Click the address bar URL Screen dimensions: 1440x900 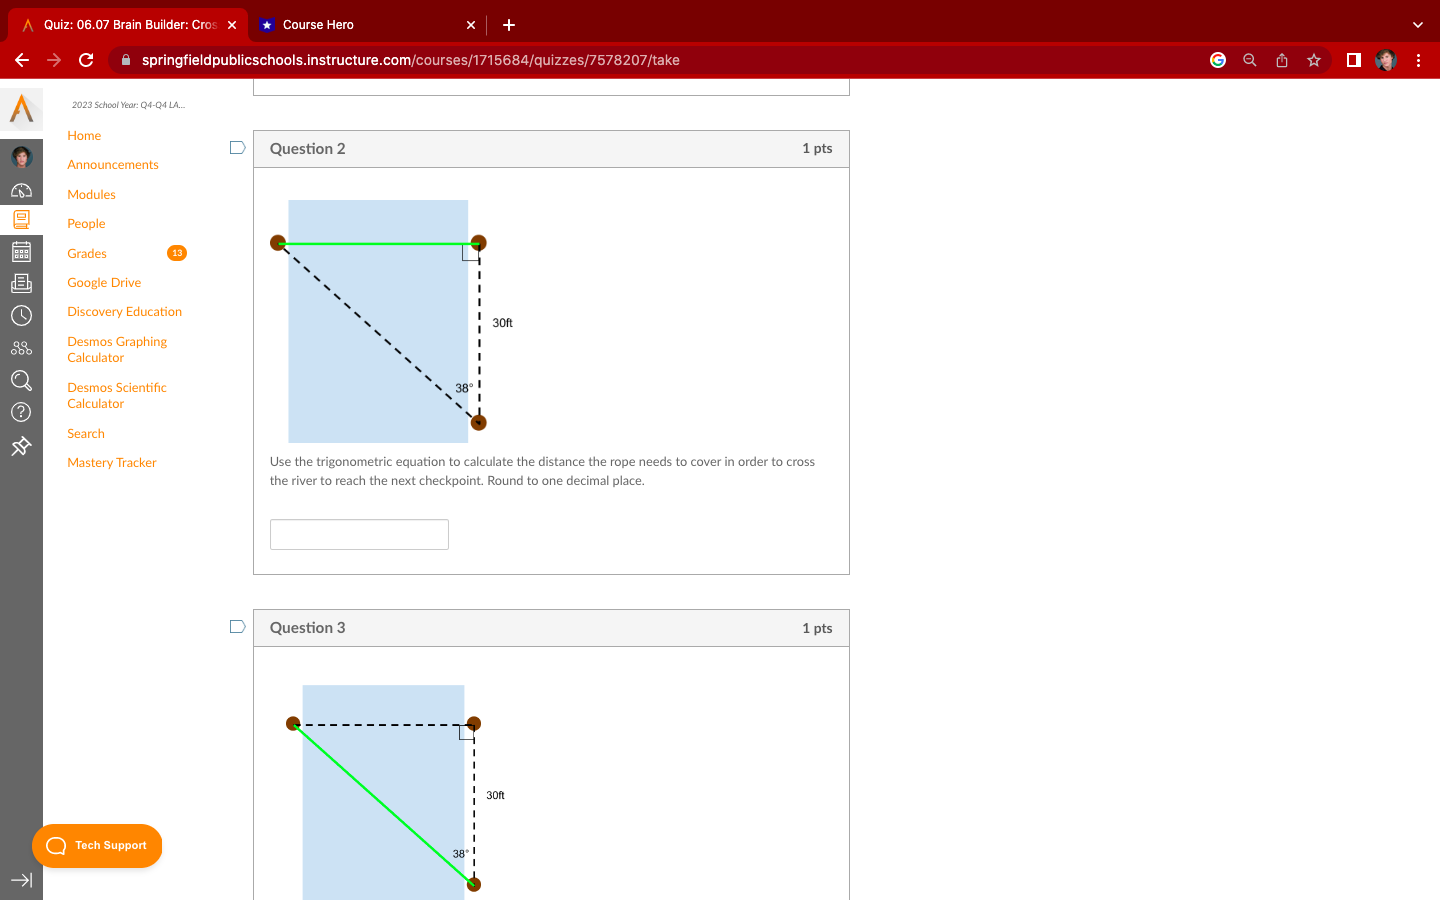411,60
